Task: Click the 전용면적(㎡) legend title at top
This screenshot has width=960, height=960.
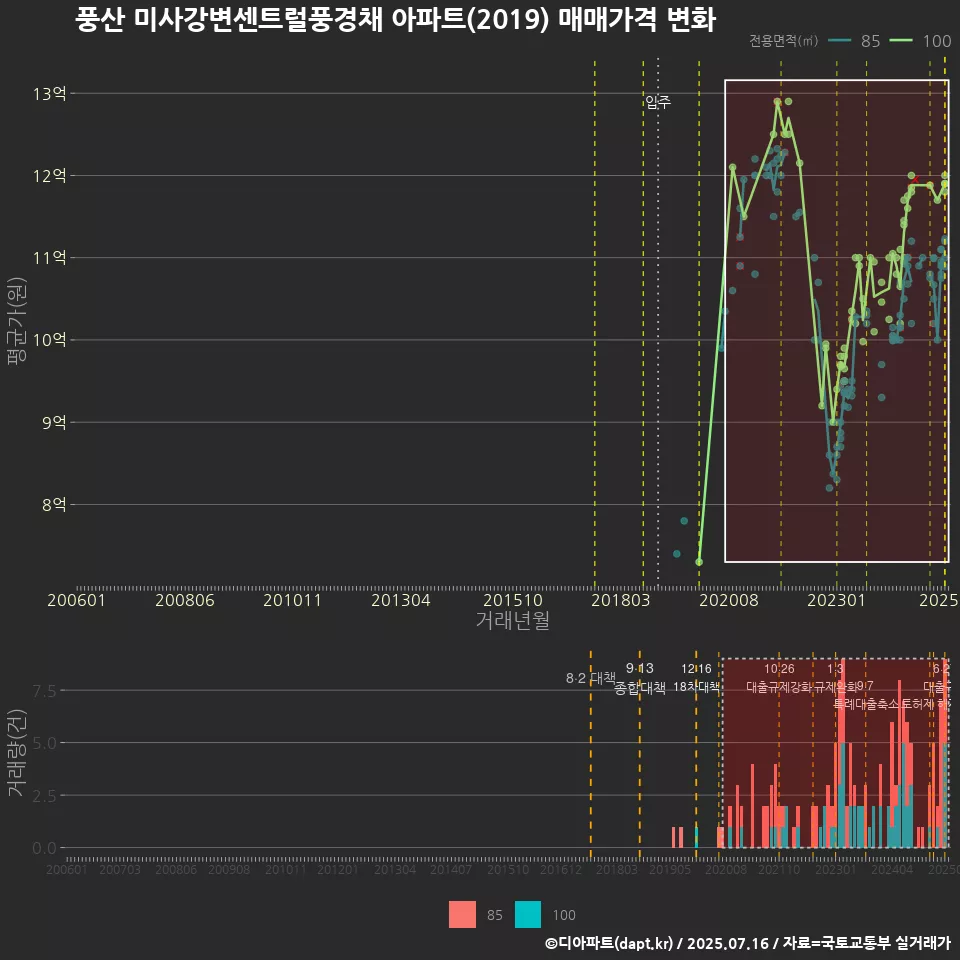Action: click(783, 41)
